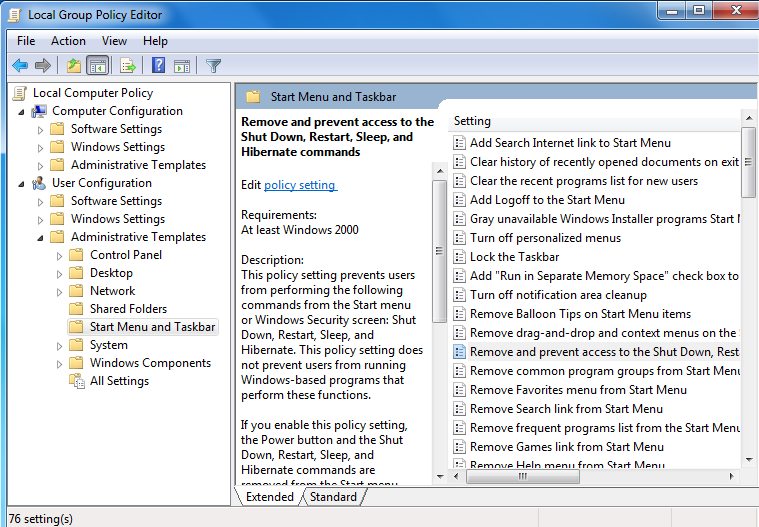
Task: Click the Computer Configuration computer icon
Action: pyautogui.click(x=39, y=111)
